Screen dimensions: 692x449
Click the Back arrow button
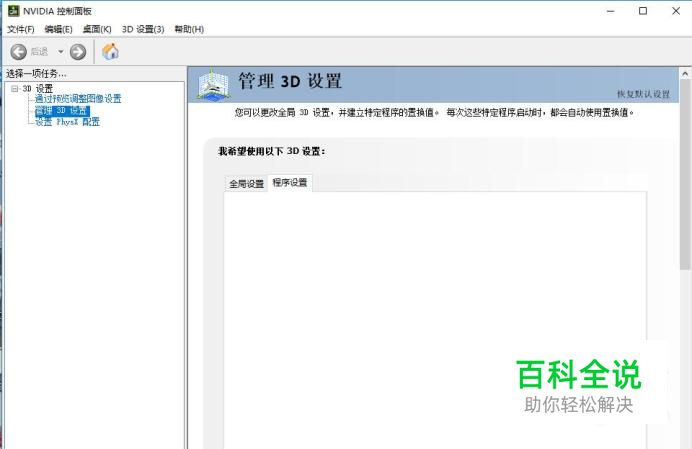point(19,52)
